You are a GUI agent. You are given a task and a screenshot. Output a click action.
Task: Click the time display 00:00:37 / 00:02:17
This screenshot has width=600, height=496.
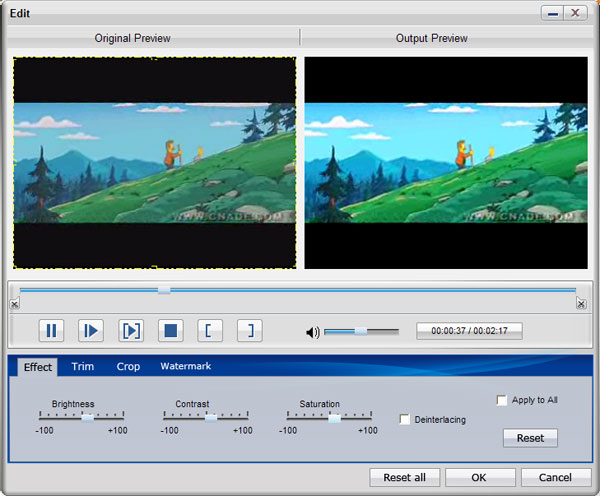[x=469, y=331]
